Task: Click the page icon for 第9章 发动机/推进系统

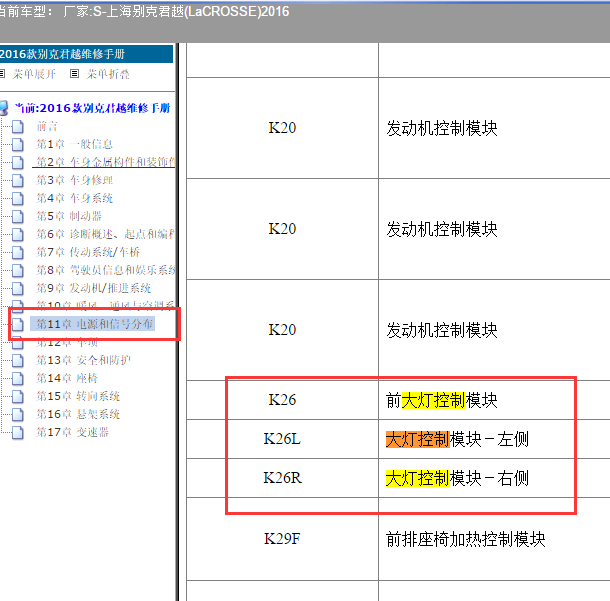Action: click(18, 288)
